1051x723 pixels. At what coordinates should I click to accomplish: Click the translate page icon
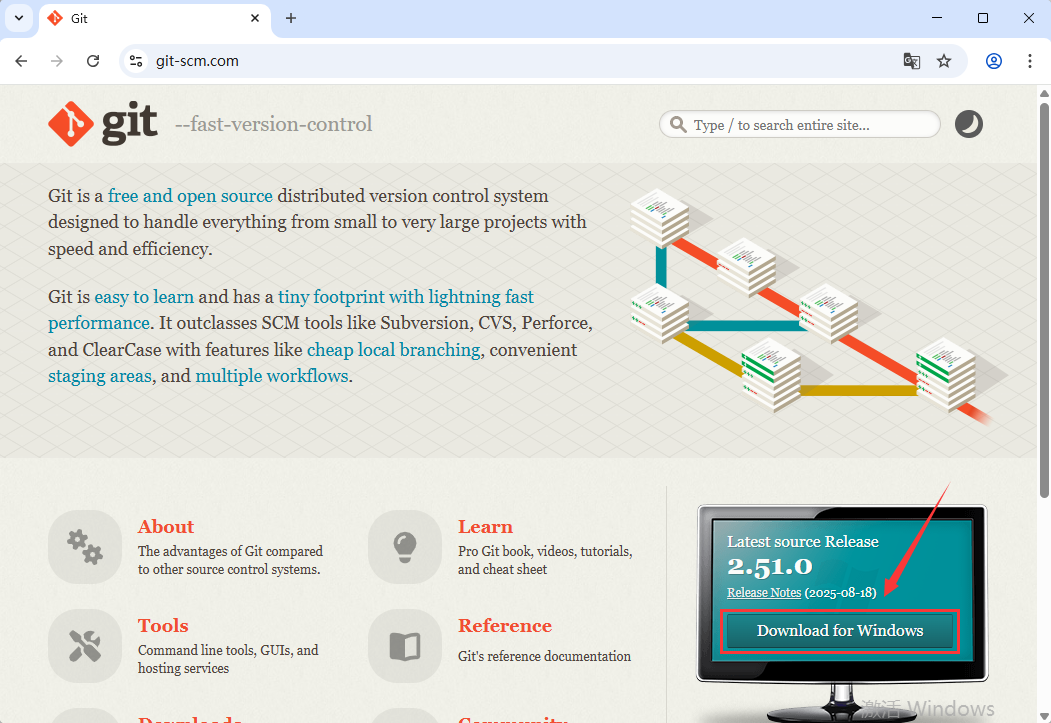pyautogui.click(x=911, y=61)
